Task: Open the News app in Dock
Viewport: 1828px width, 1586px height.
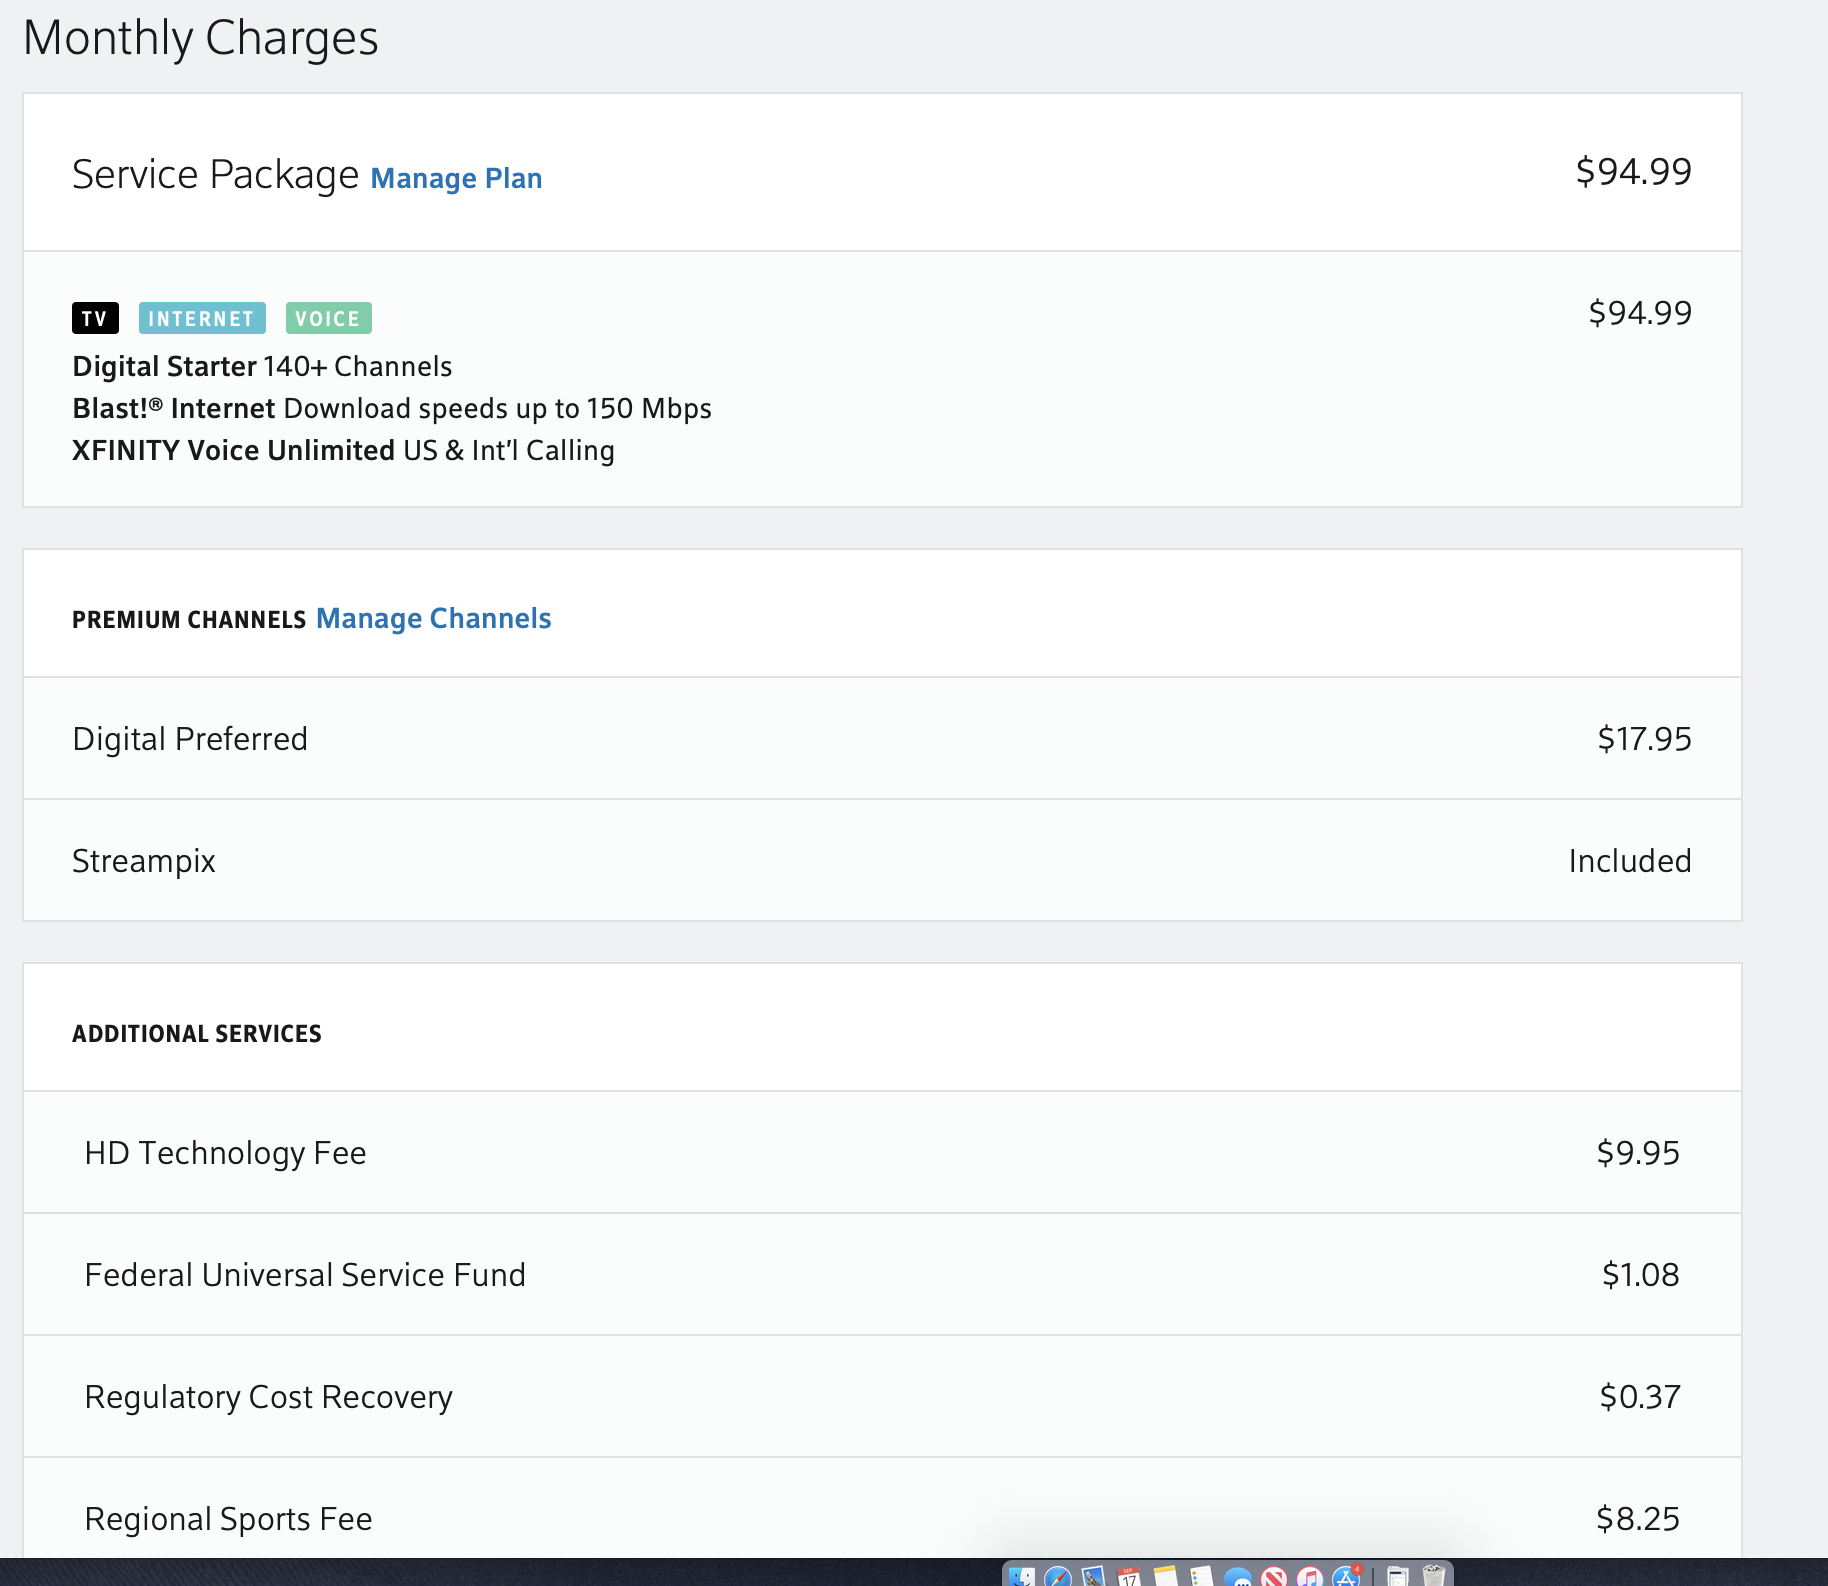Action: pos(1274,1577)
